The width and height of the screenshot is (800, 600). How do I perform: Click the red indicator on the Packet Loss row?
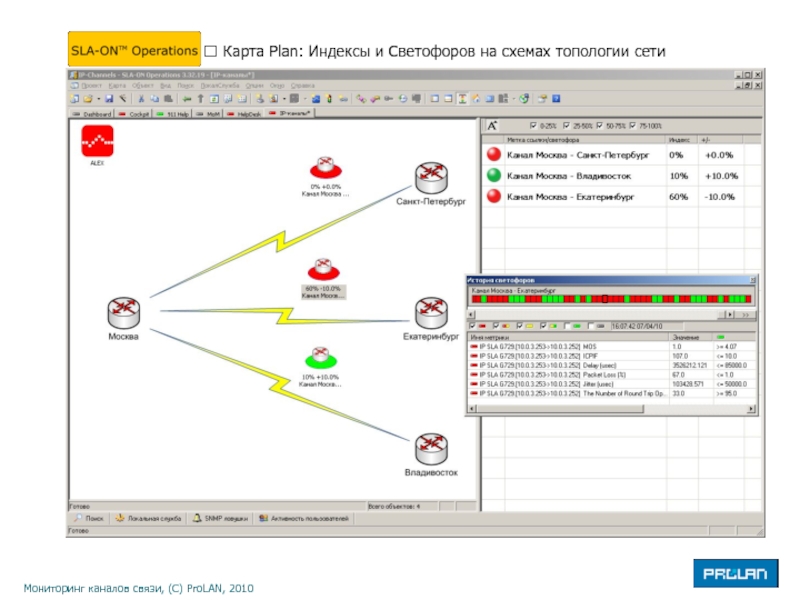tap(474, 374)
